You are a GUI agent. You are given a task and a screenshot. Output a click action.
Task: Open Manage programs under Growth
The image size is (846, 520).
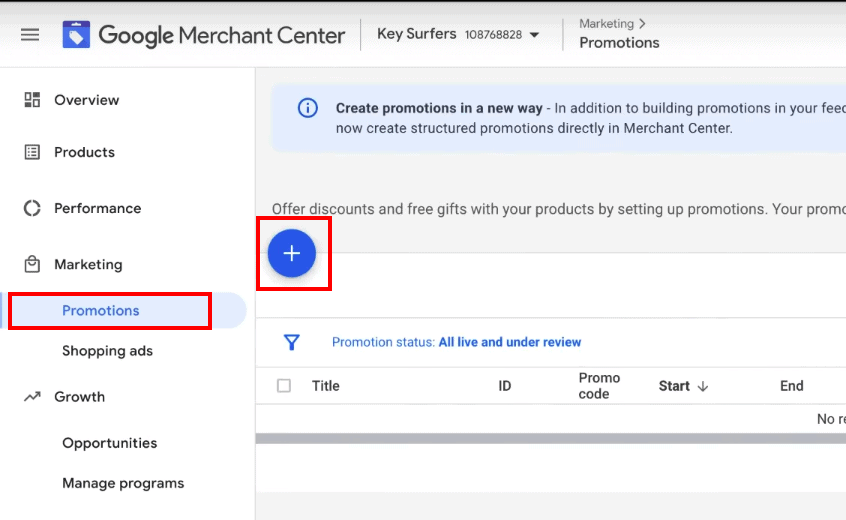[123, 483]
